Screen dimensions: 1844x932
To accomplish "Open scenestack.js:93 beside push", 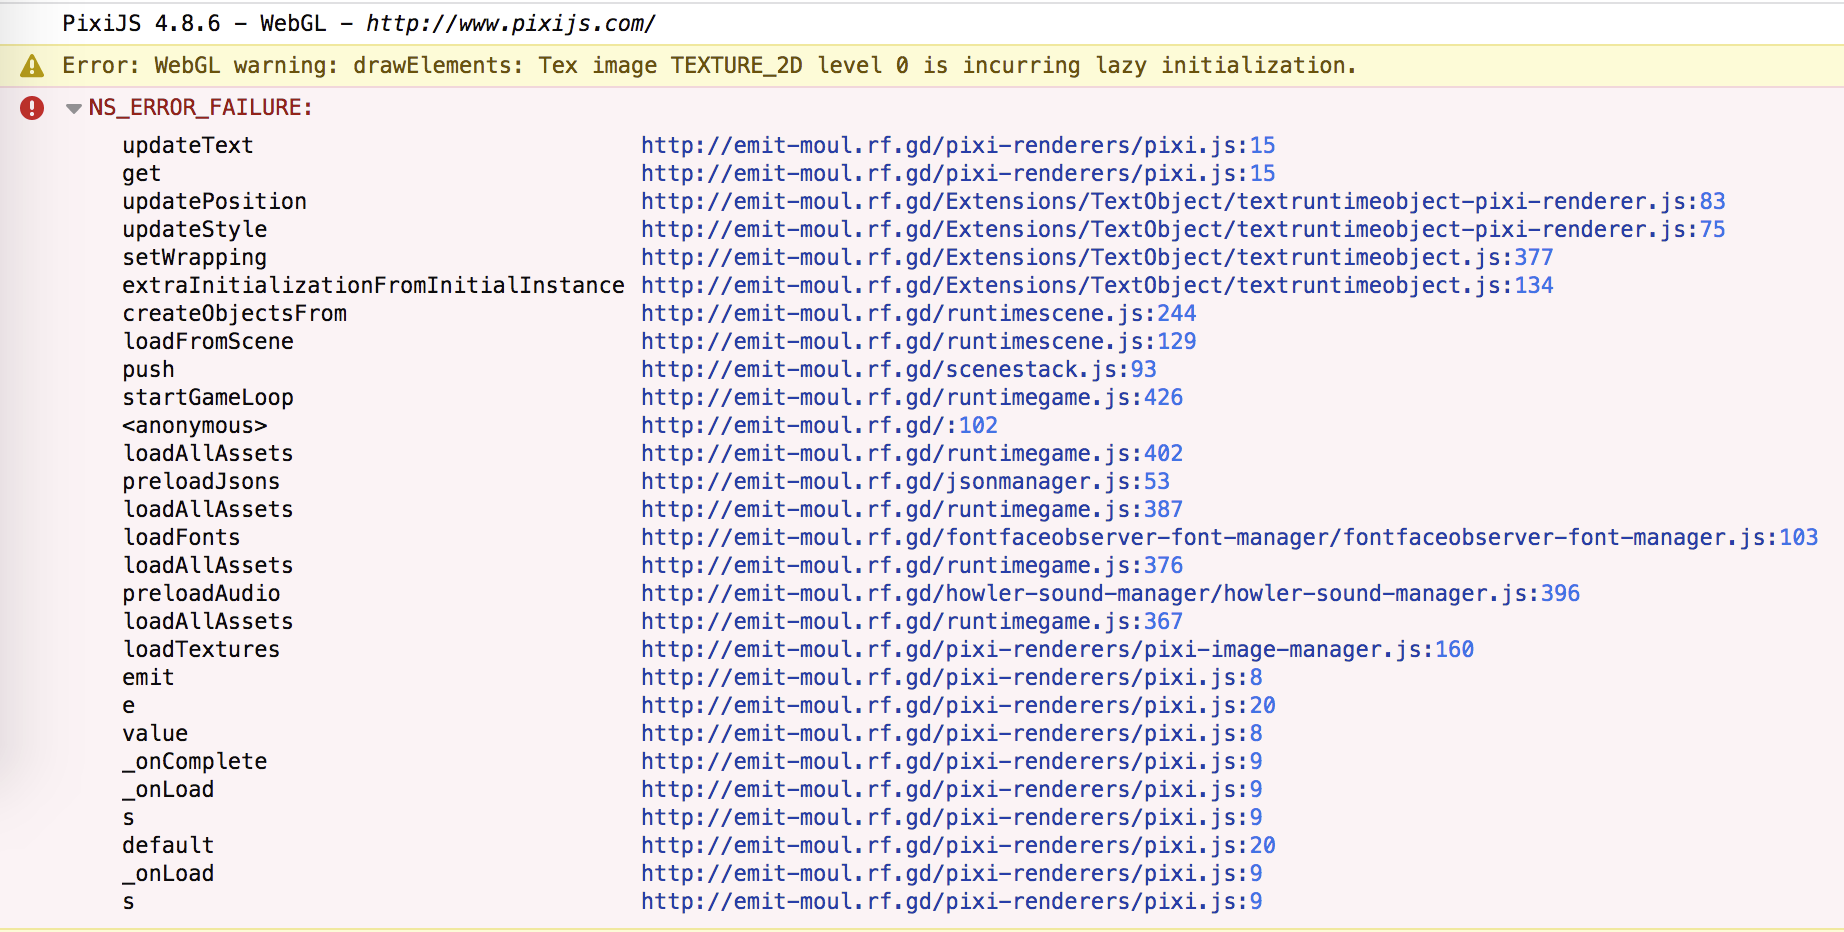I will coord(899,369).
